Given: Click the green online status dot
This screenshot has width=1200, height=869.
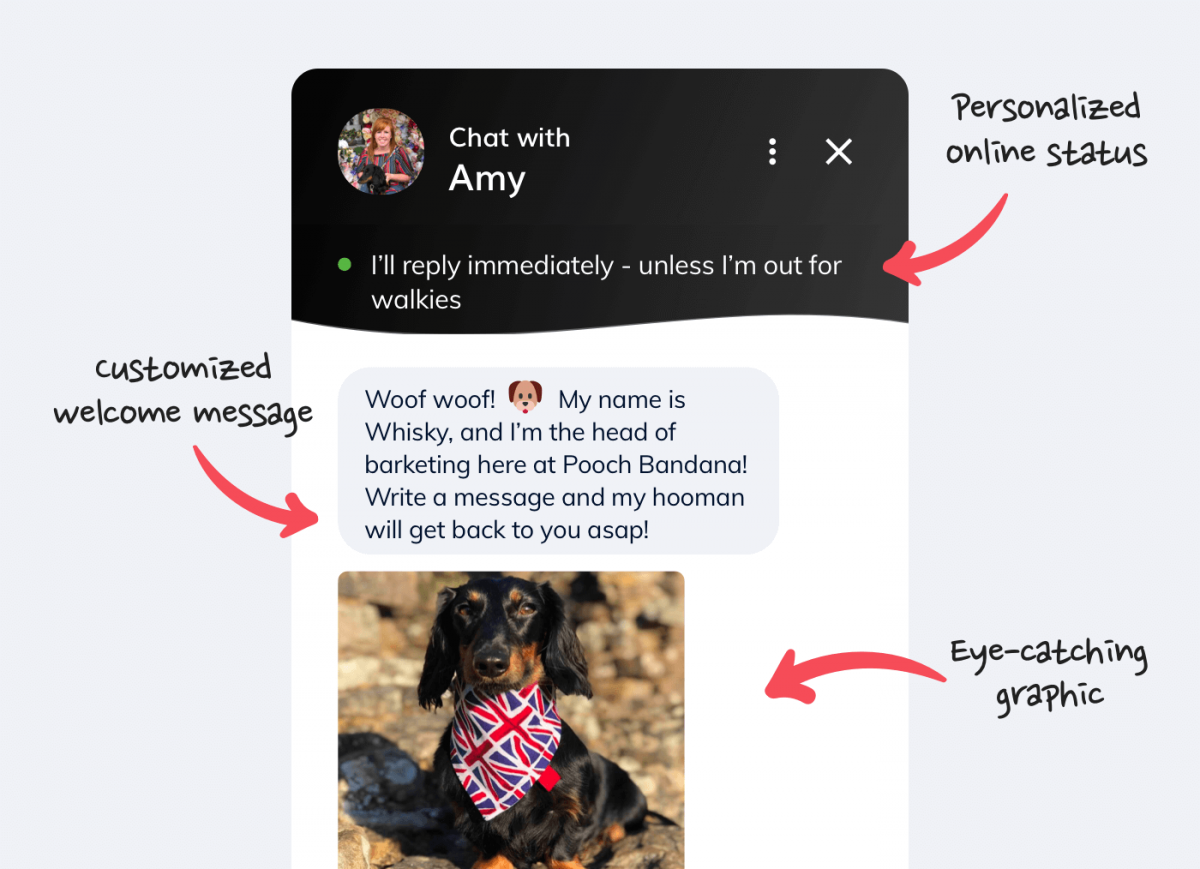Looking at the screenshot, I should tap(345, 265).
